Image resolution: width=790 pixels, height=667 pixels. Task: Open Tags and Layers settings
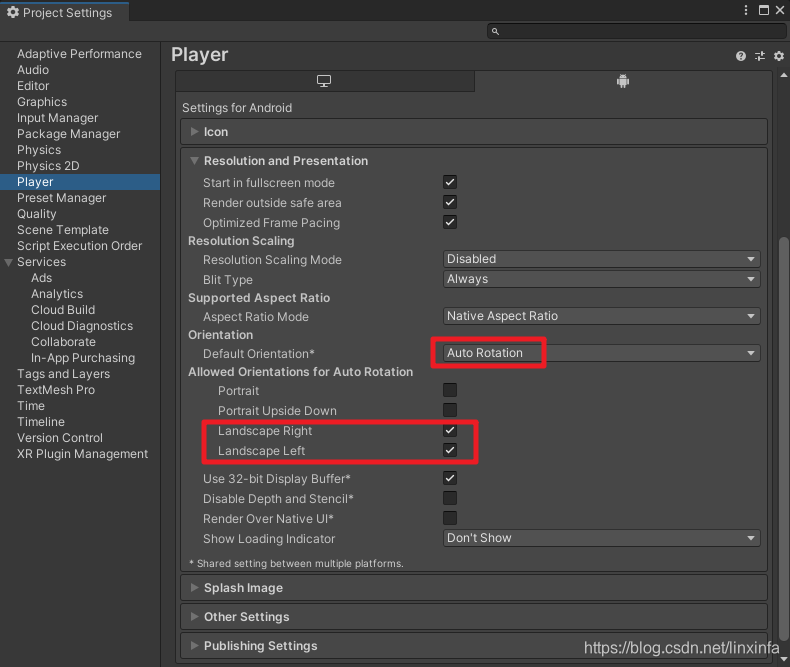click(63, 374)
